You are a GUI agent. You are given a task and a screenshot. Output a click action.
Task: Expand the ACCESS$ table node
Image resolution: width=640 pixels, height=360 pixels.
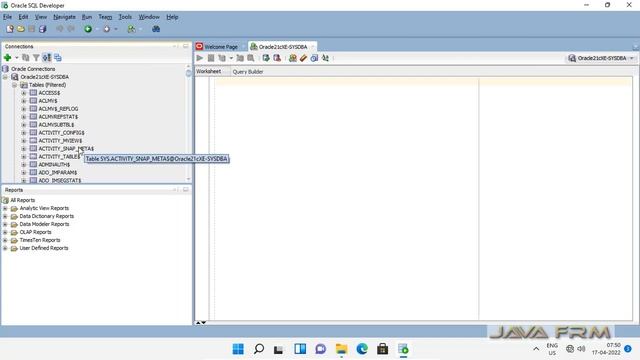pyautogui.click(x=24, y=93)
